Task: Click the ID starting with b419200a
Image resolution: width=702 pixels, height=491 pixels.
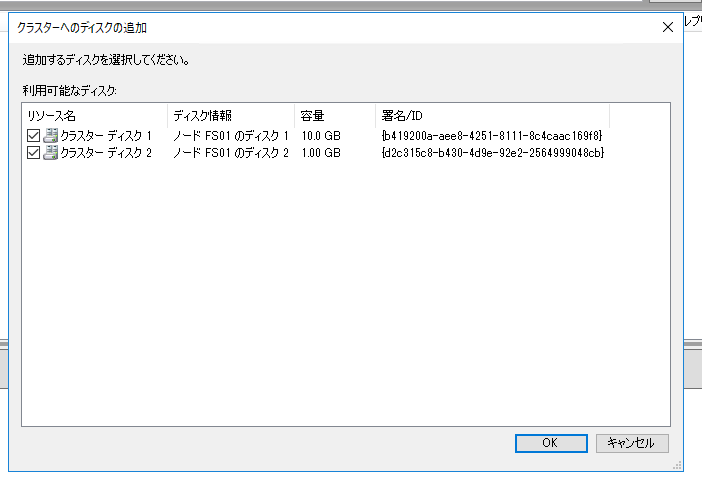Action: click(x=492, y=136)
